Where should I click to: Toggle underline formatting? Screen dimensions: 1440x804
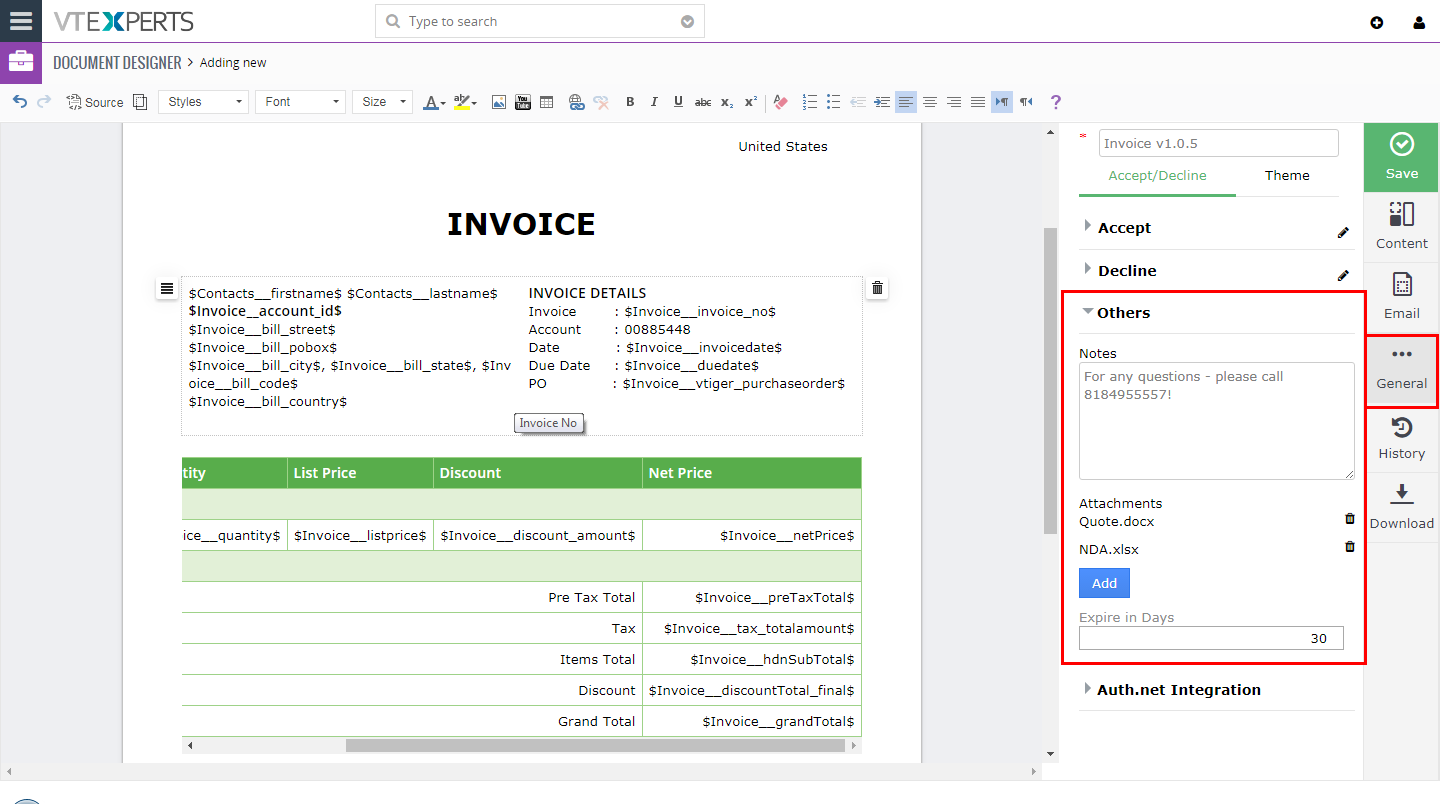[x=678, y=102]
